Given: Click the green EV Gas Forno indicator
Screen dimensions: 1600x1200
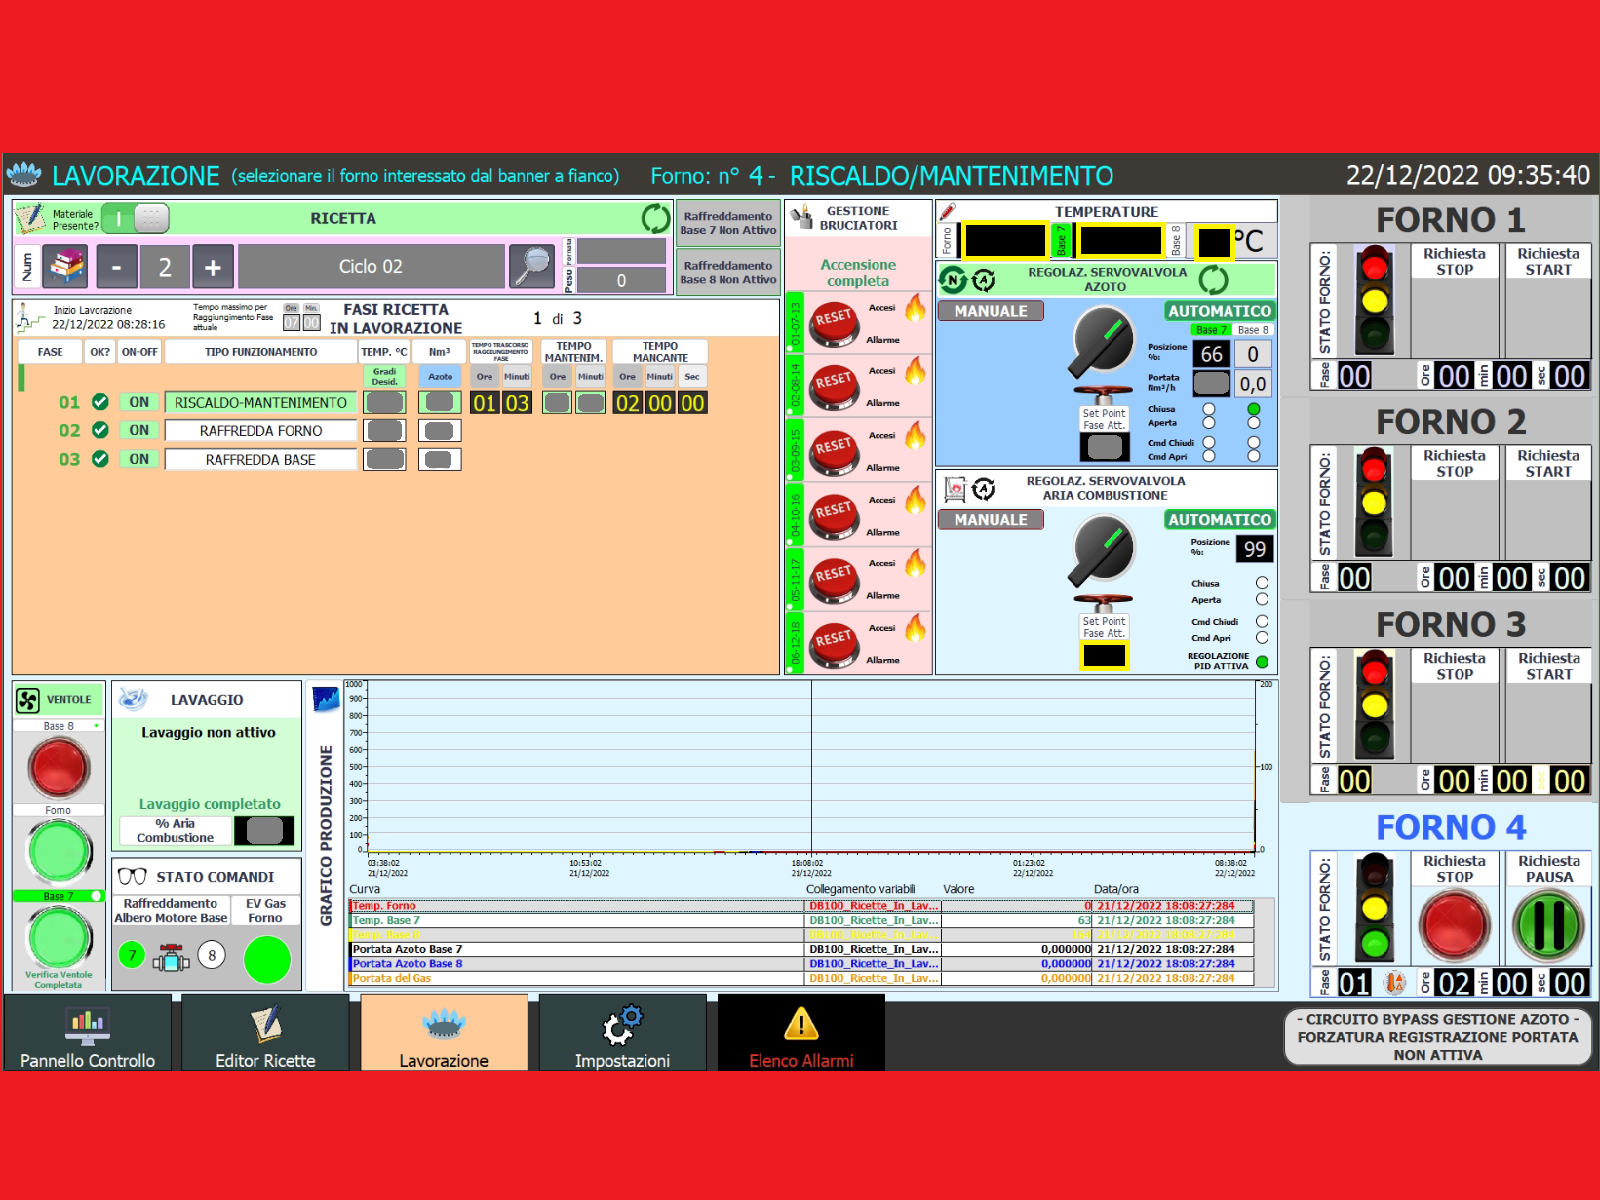Looking at the screenshot, I should 267,959.
